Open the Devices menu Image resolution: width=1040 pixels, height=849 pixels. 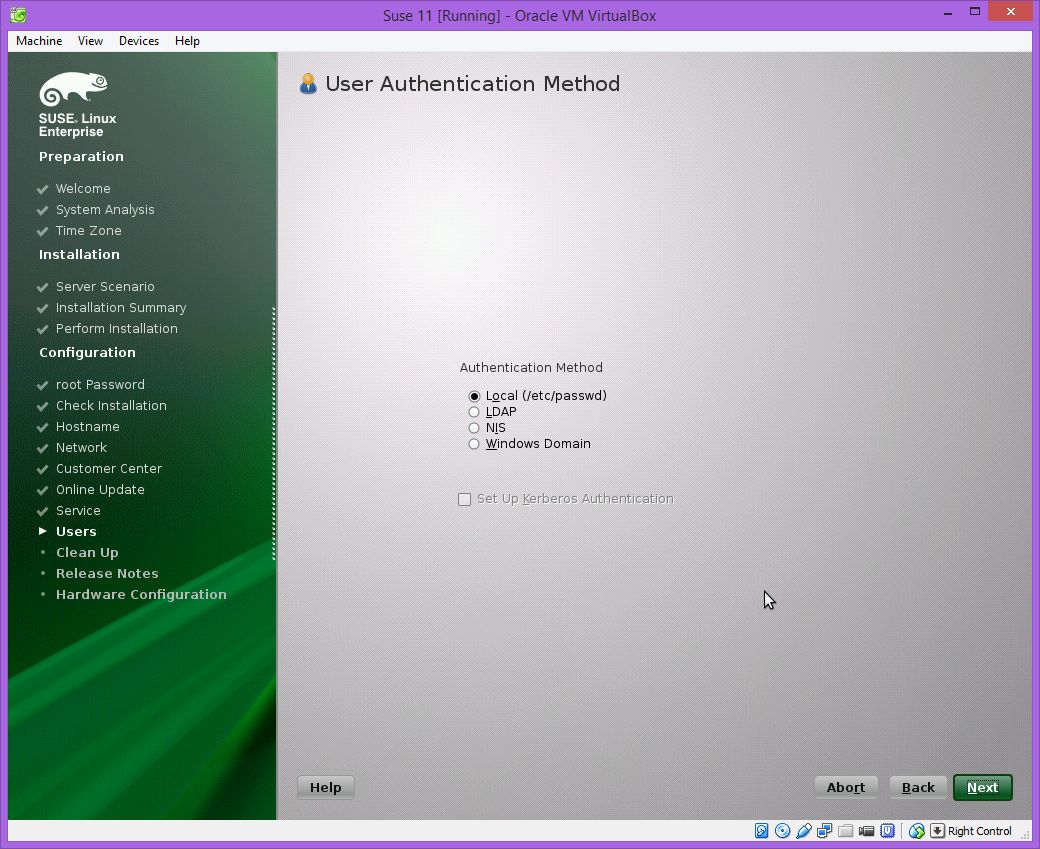[139, 40]
